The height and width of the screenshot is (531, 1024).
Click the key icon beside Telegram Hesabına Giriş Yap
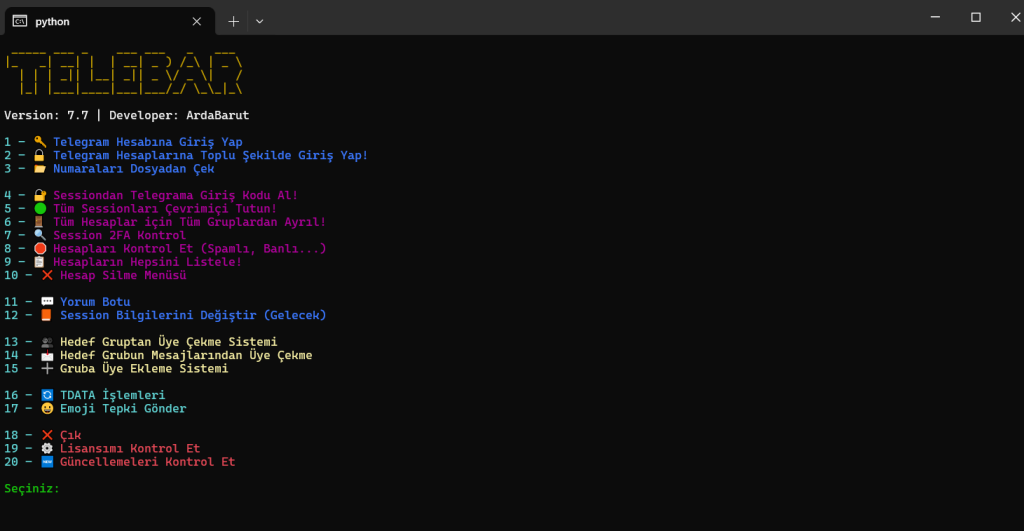coord(40,142)
